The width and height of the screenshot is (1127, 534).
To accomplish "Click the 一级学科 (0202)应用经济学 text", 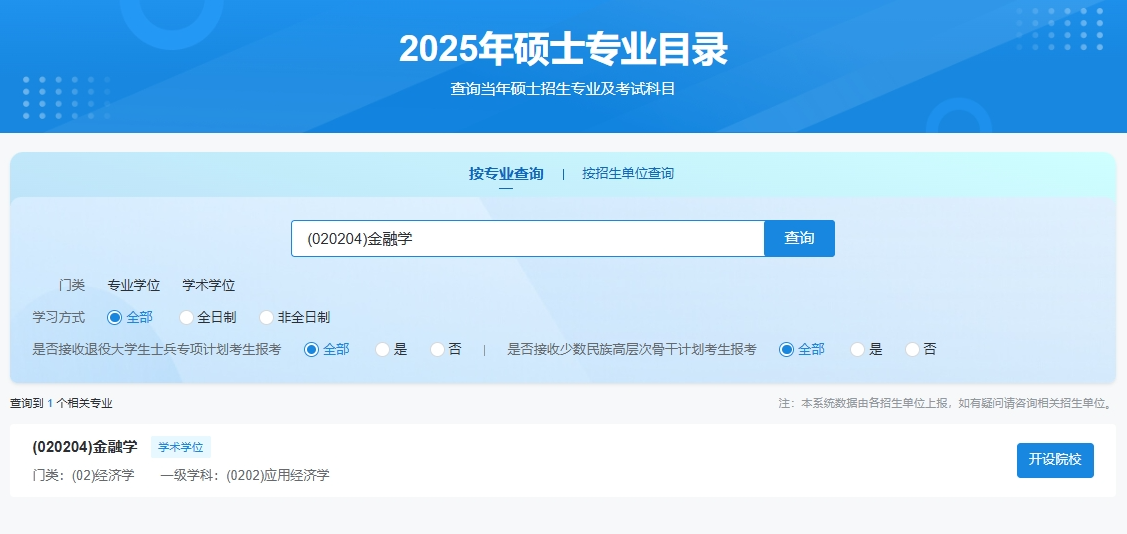I will [245, 475].
